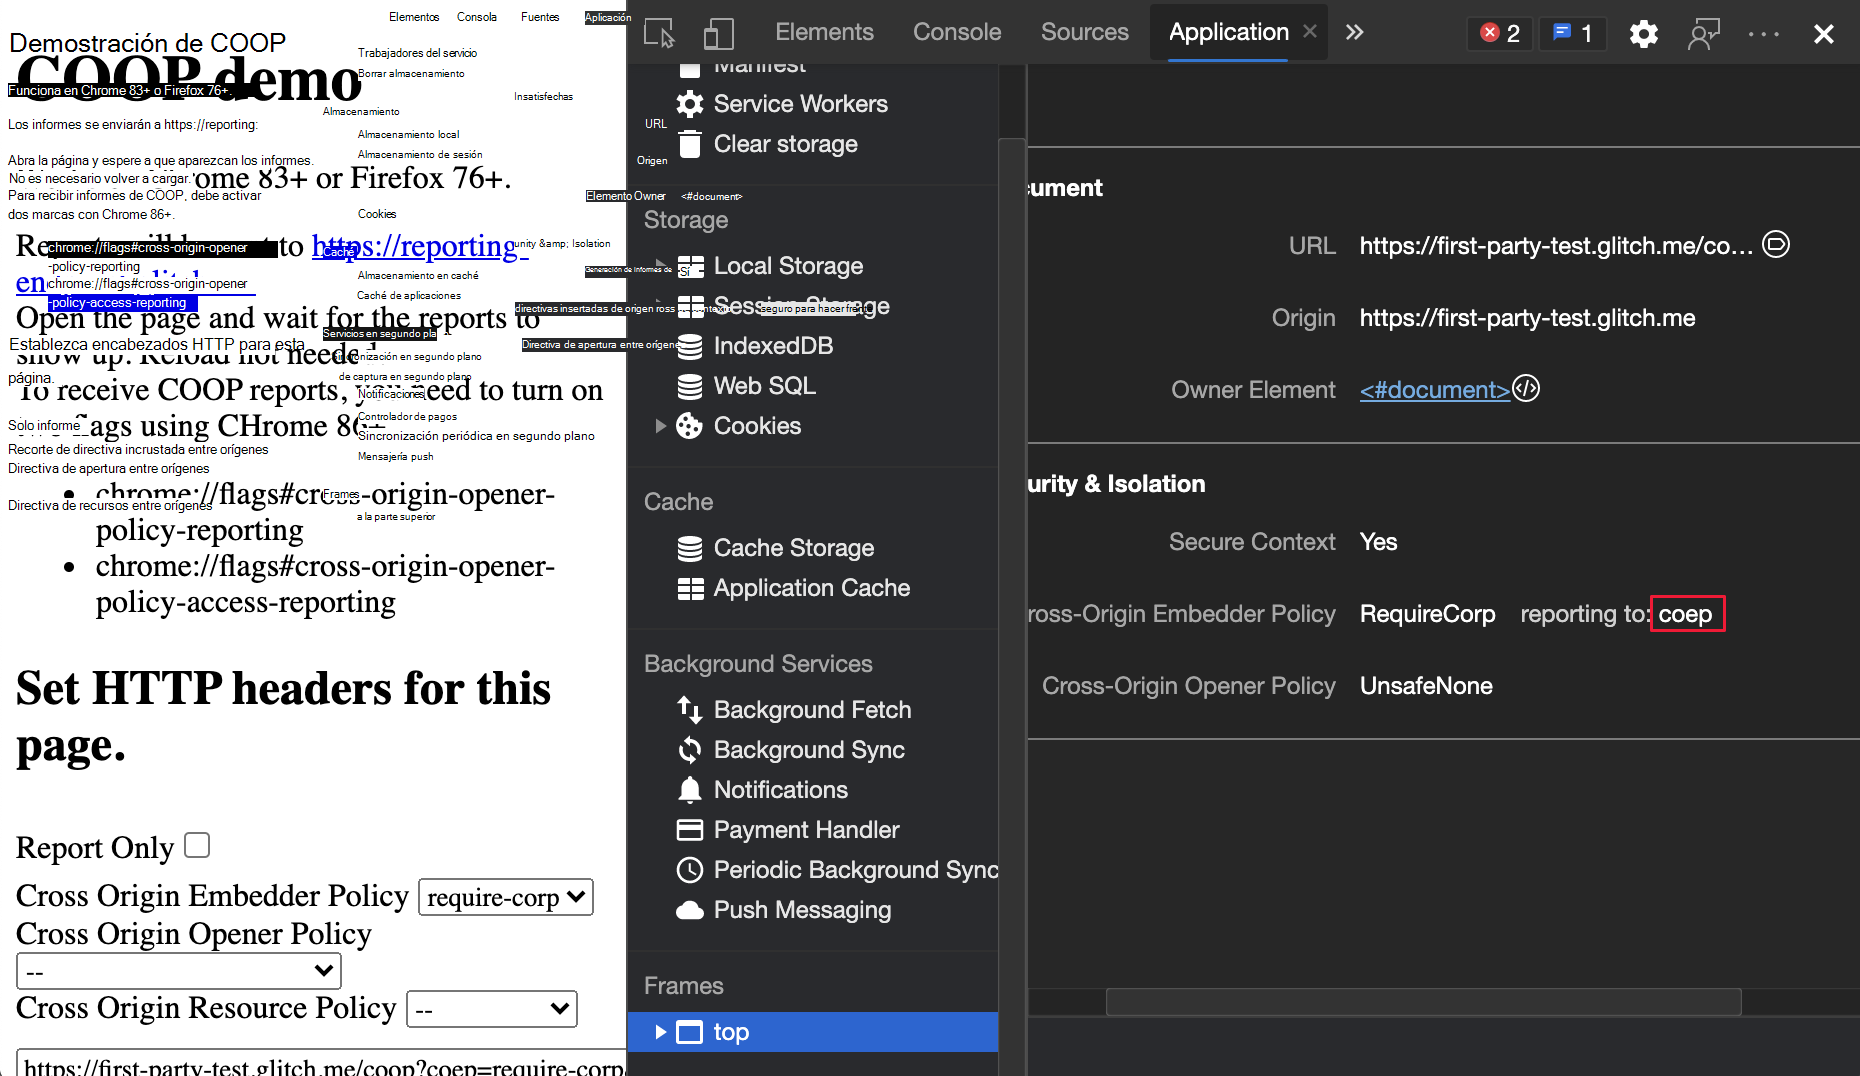The width and height of the screenshot is (1860, 1076).
Task: Click the Background Fetch arrows icon
Action: coord(690,710)
